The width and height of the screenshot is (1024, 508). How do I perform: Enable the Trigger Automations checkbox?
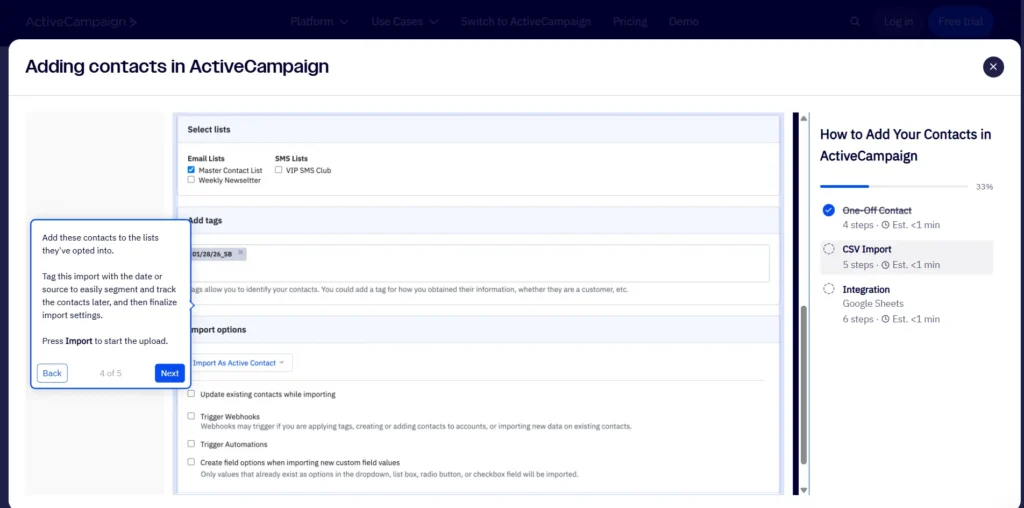pos(191,443)
